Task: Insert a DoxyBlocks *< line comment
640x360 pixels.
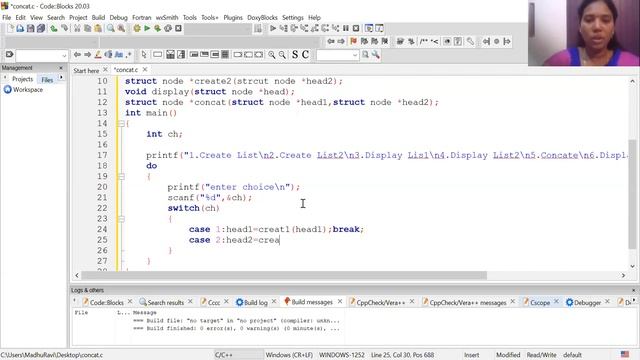Action: (x=435, y=41)
